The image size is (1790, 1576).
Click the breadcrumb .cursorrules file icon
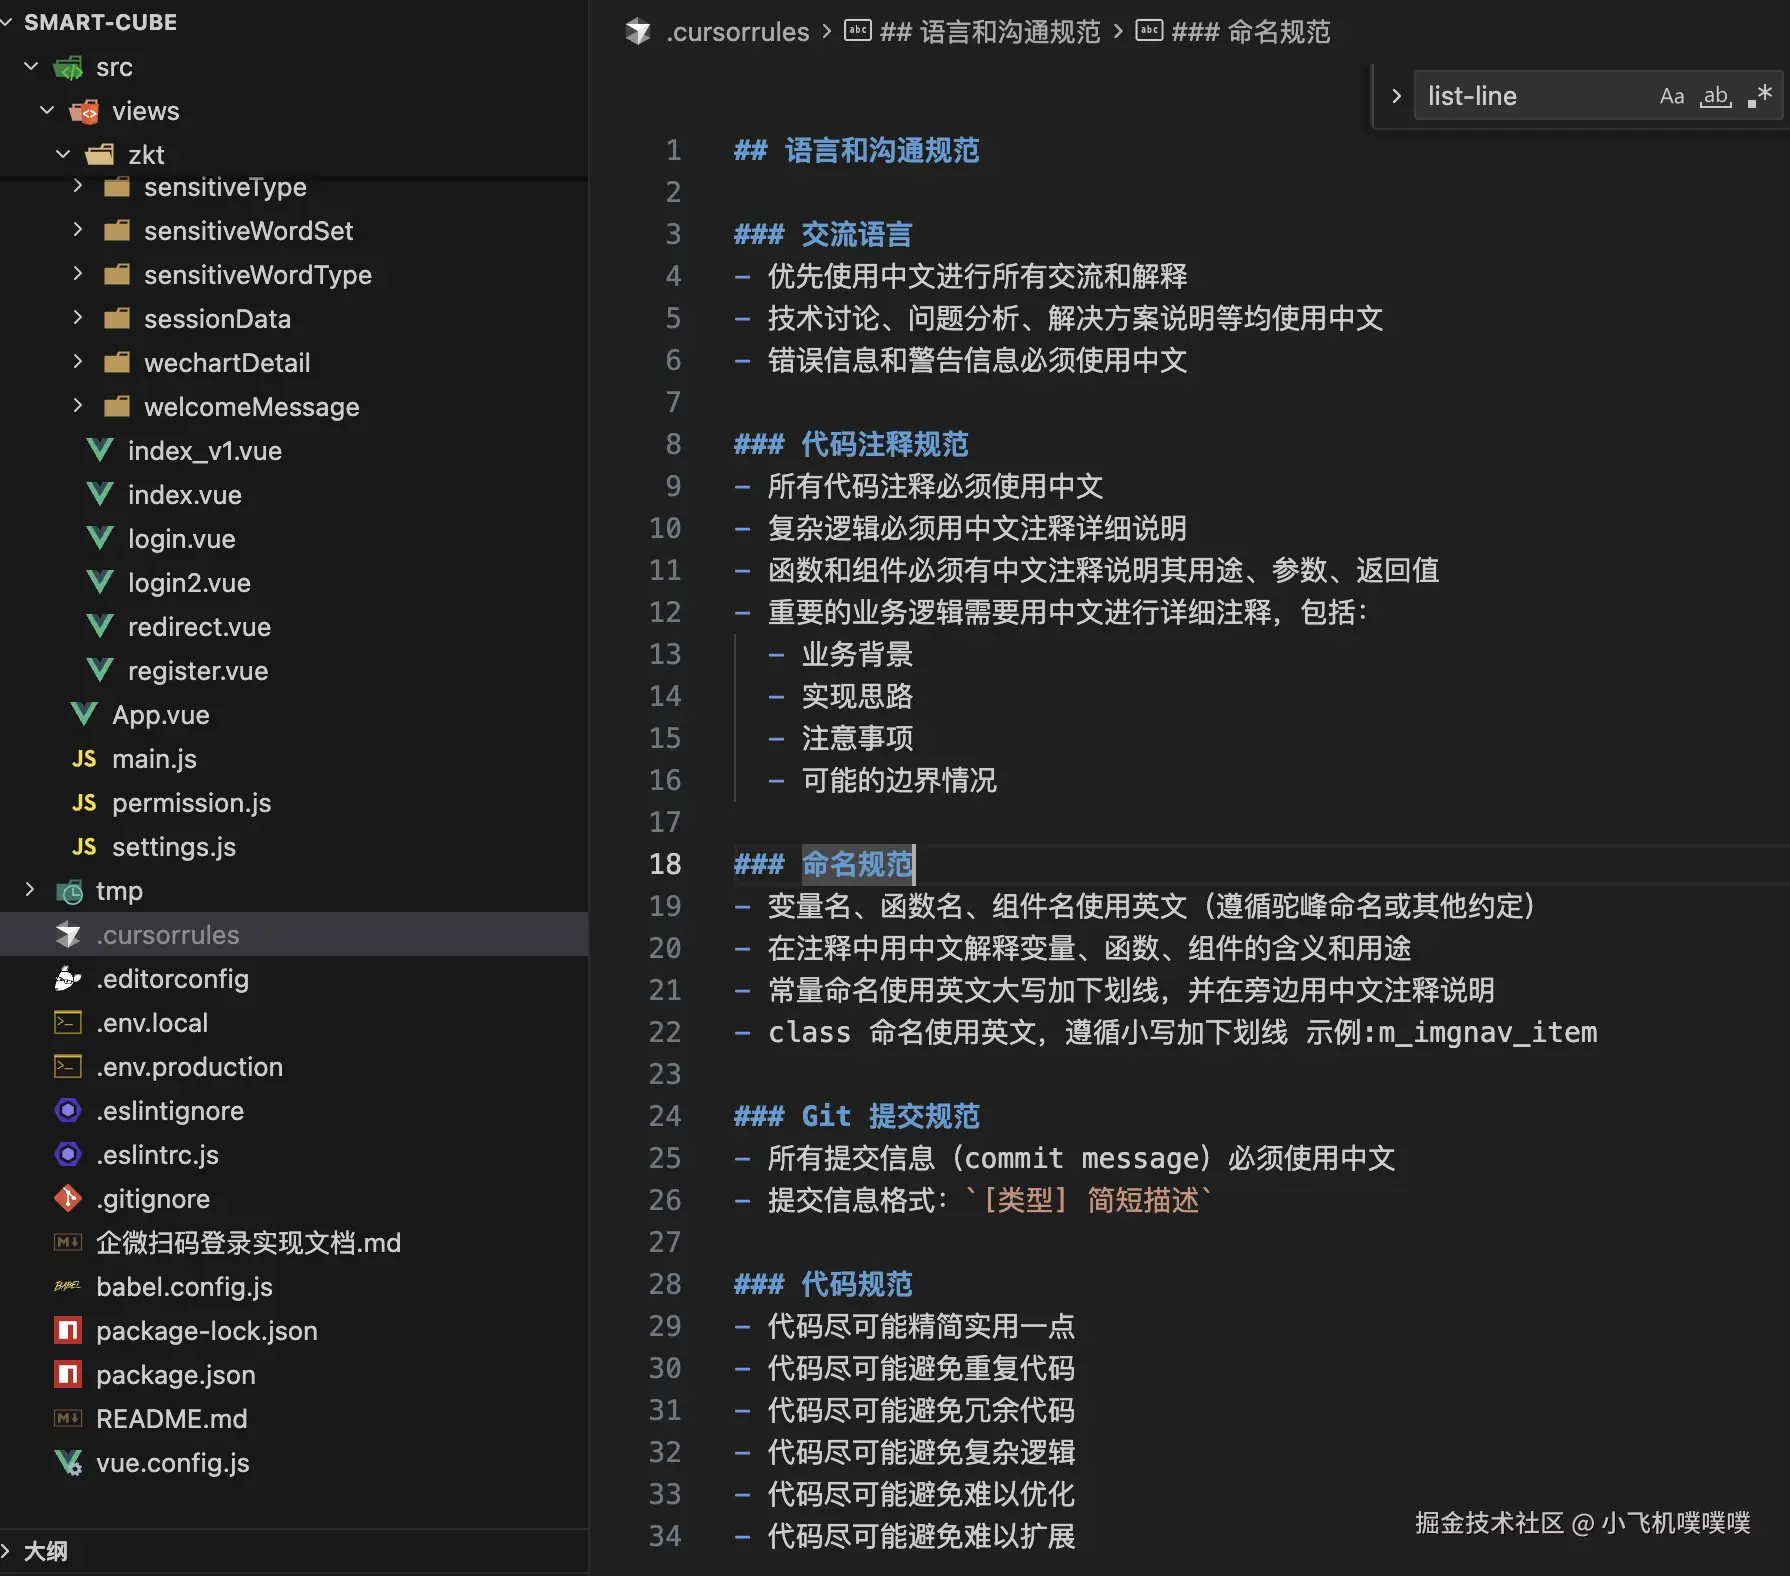pos(638,32)
